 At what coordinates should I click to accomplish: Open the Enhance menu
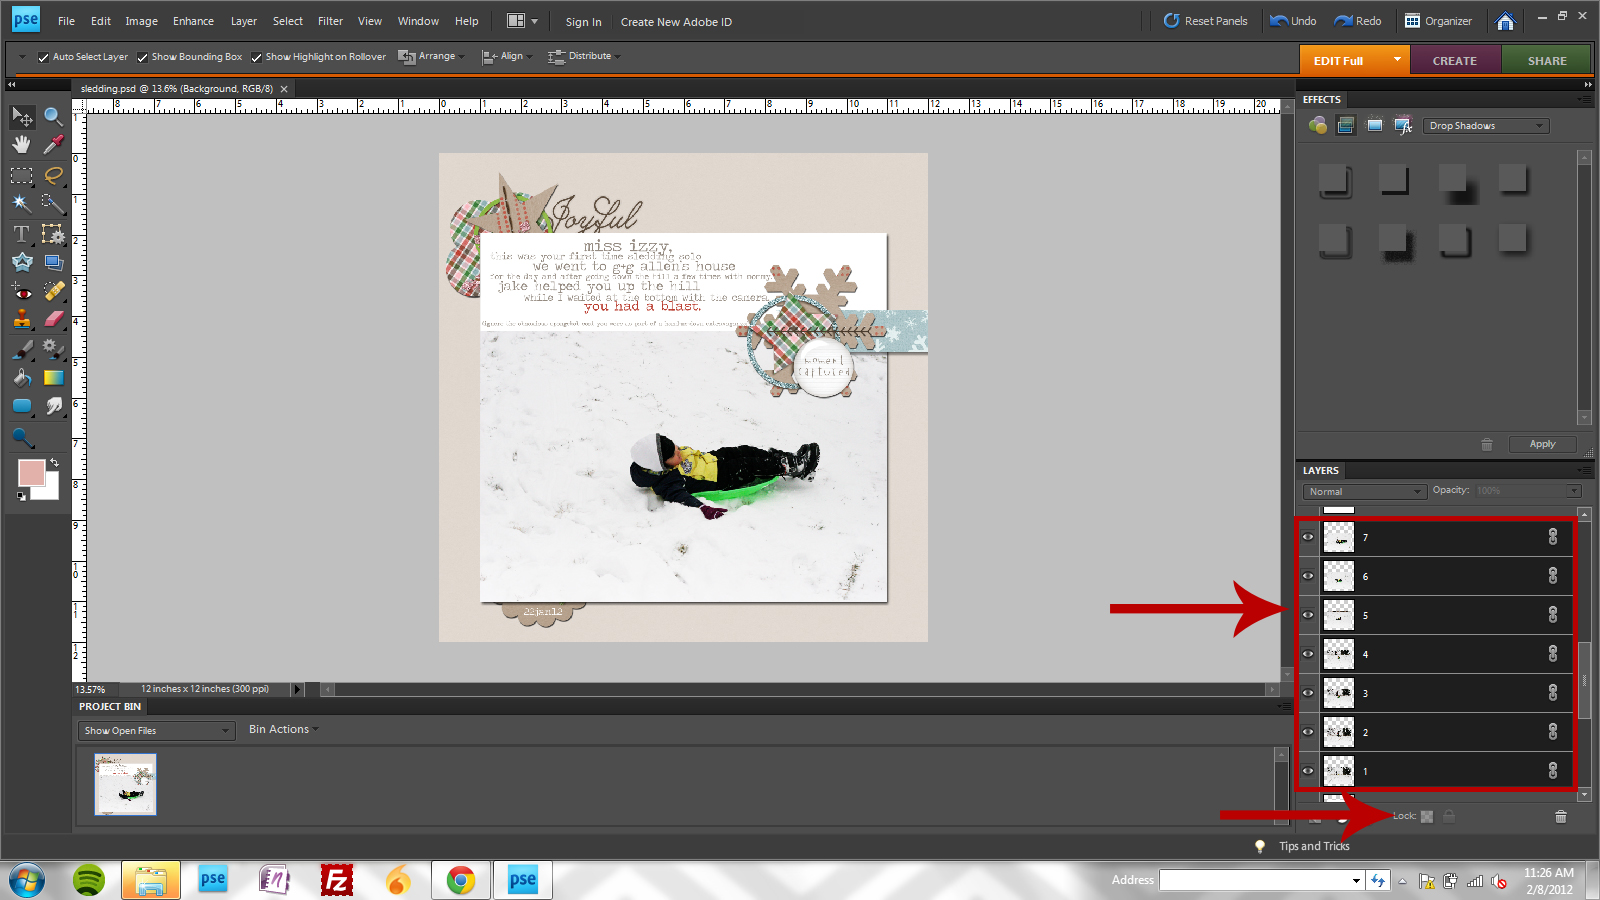(193, 21)
